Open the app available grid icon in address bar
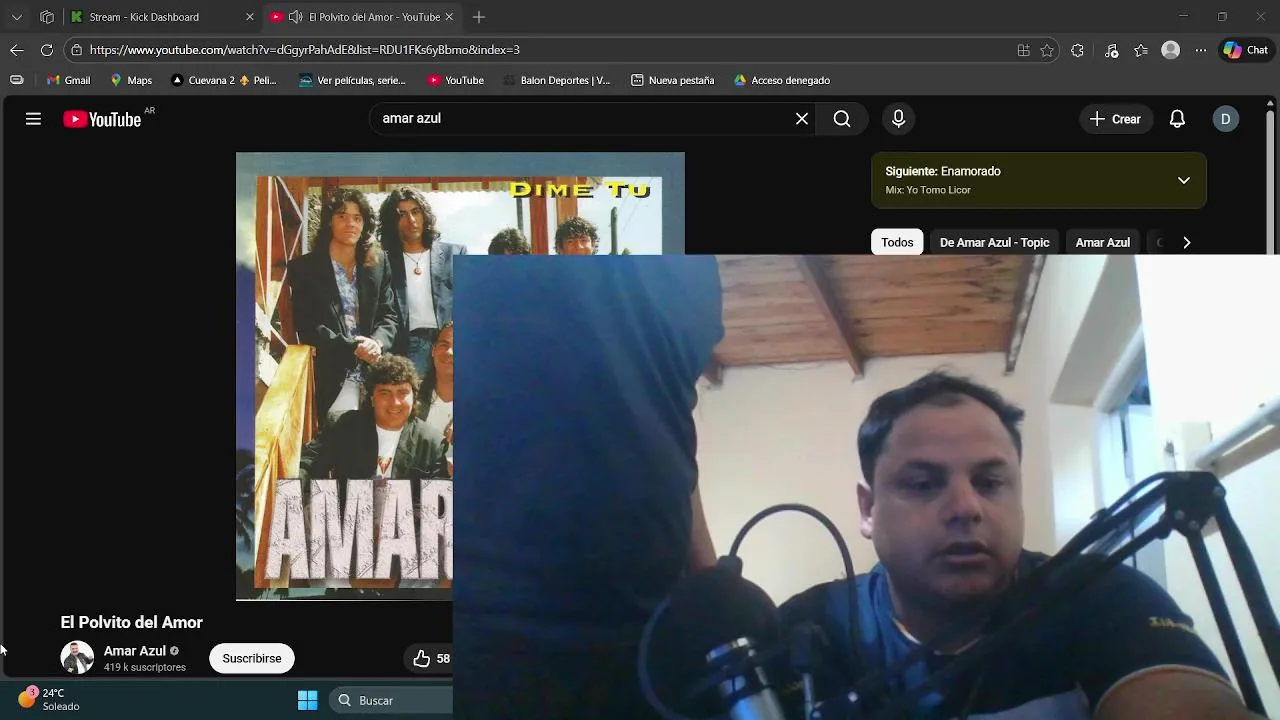The width and height of the screenshot is (1280, 720). (x=1023, y=50)
